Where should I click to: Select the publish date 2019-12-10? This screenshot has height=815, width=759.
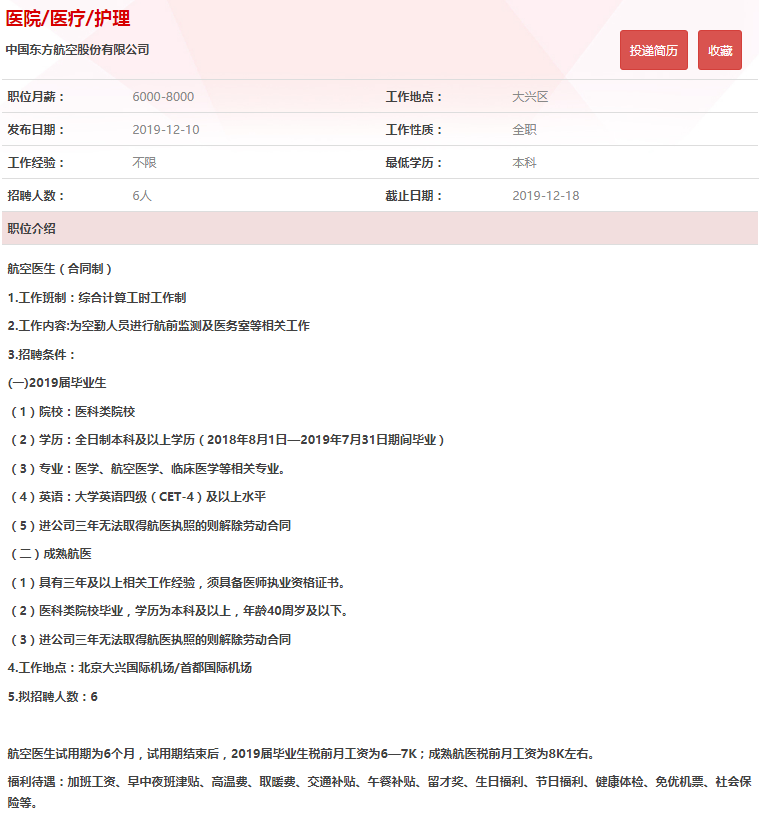(x=166, y=129)
